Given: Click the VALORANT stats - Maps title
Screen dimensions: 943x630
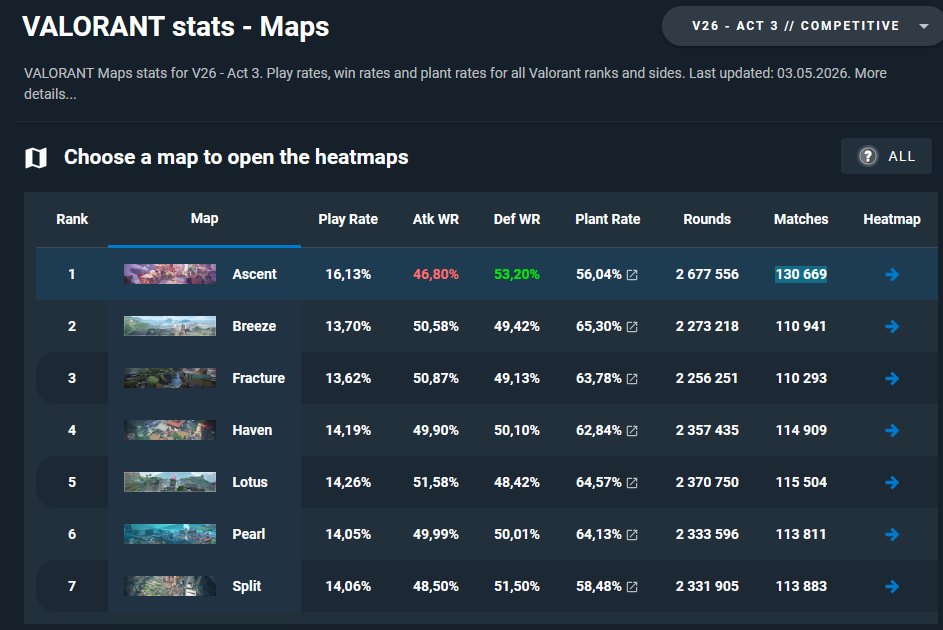Looking at the screenshot, I should pyautogui.click(x=176, y=26).
